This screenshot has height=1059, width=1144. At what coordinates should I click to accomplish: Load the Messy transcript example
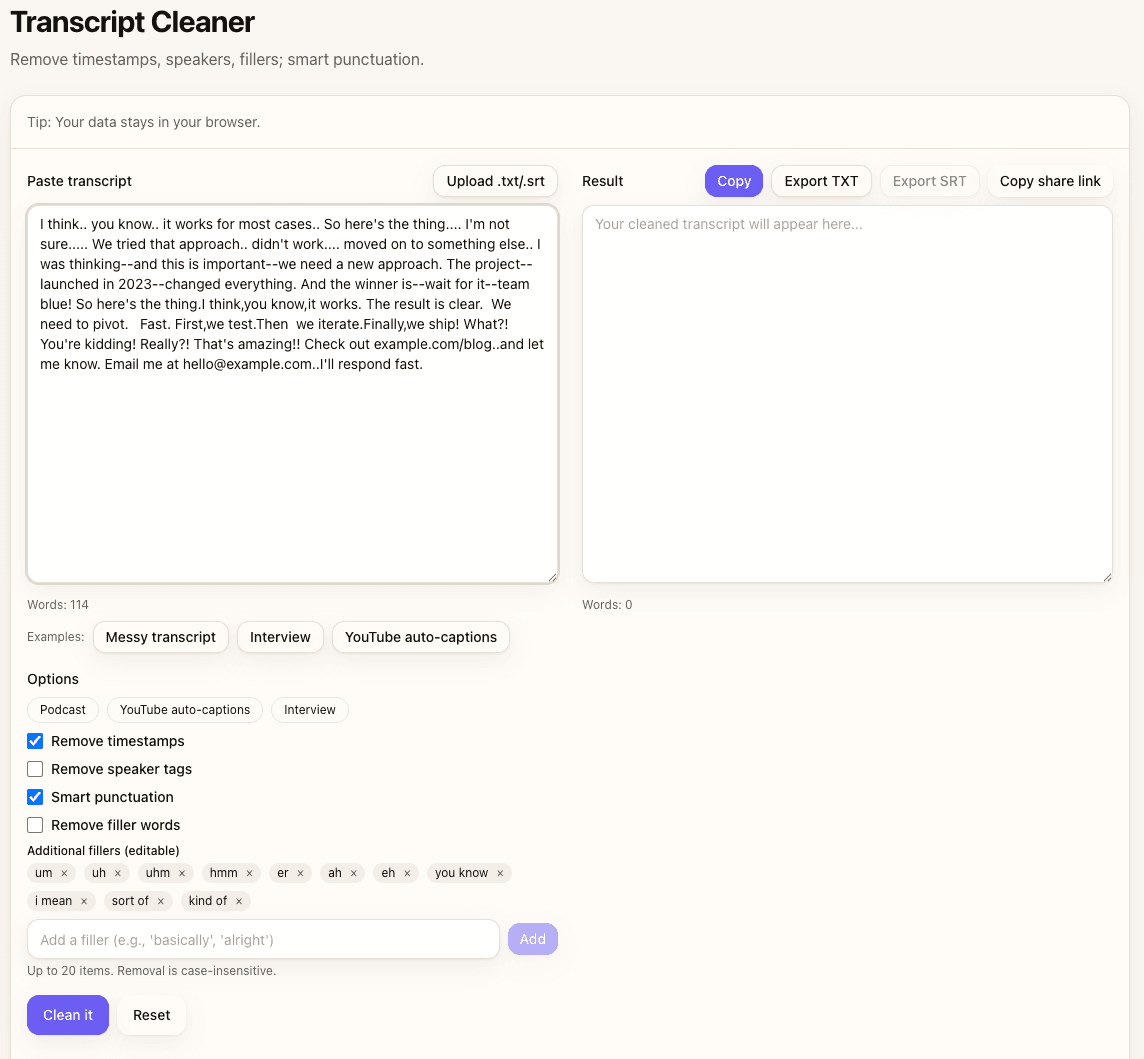tap(161, 637)
